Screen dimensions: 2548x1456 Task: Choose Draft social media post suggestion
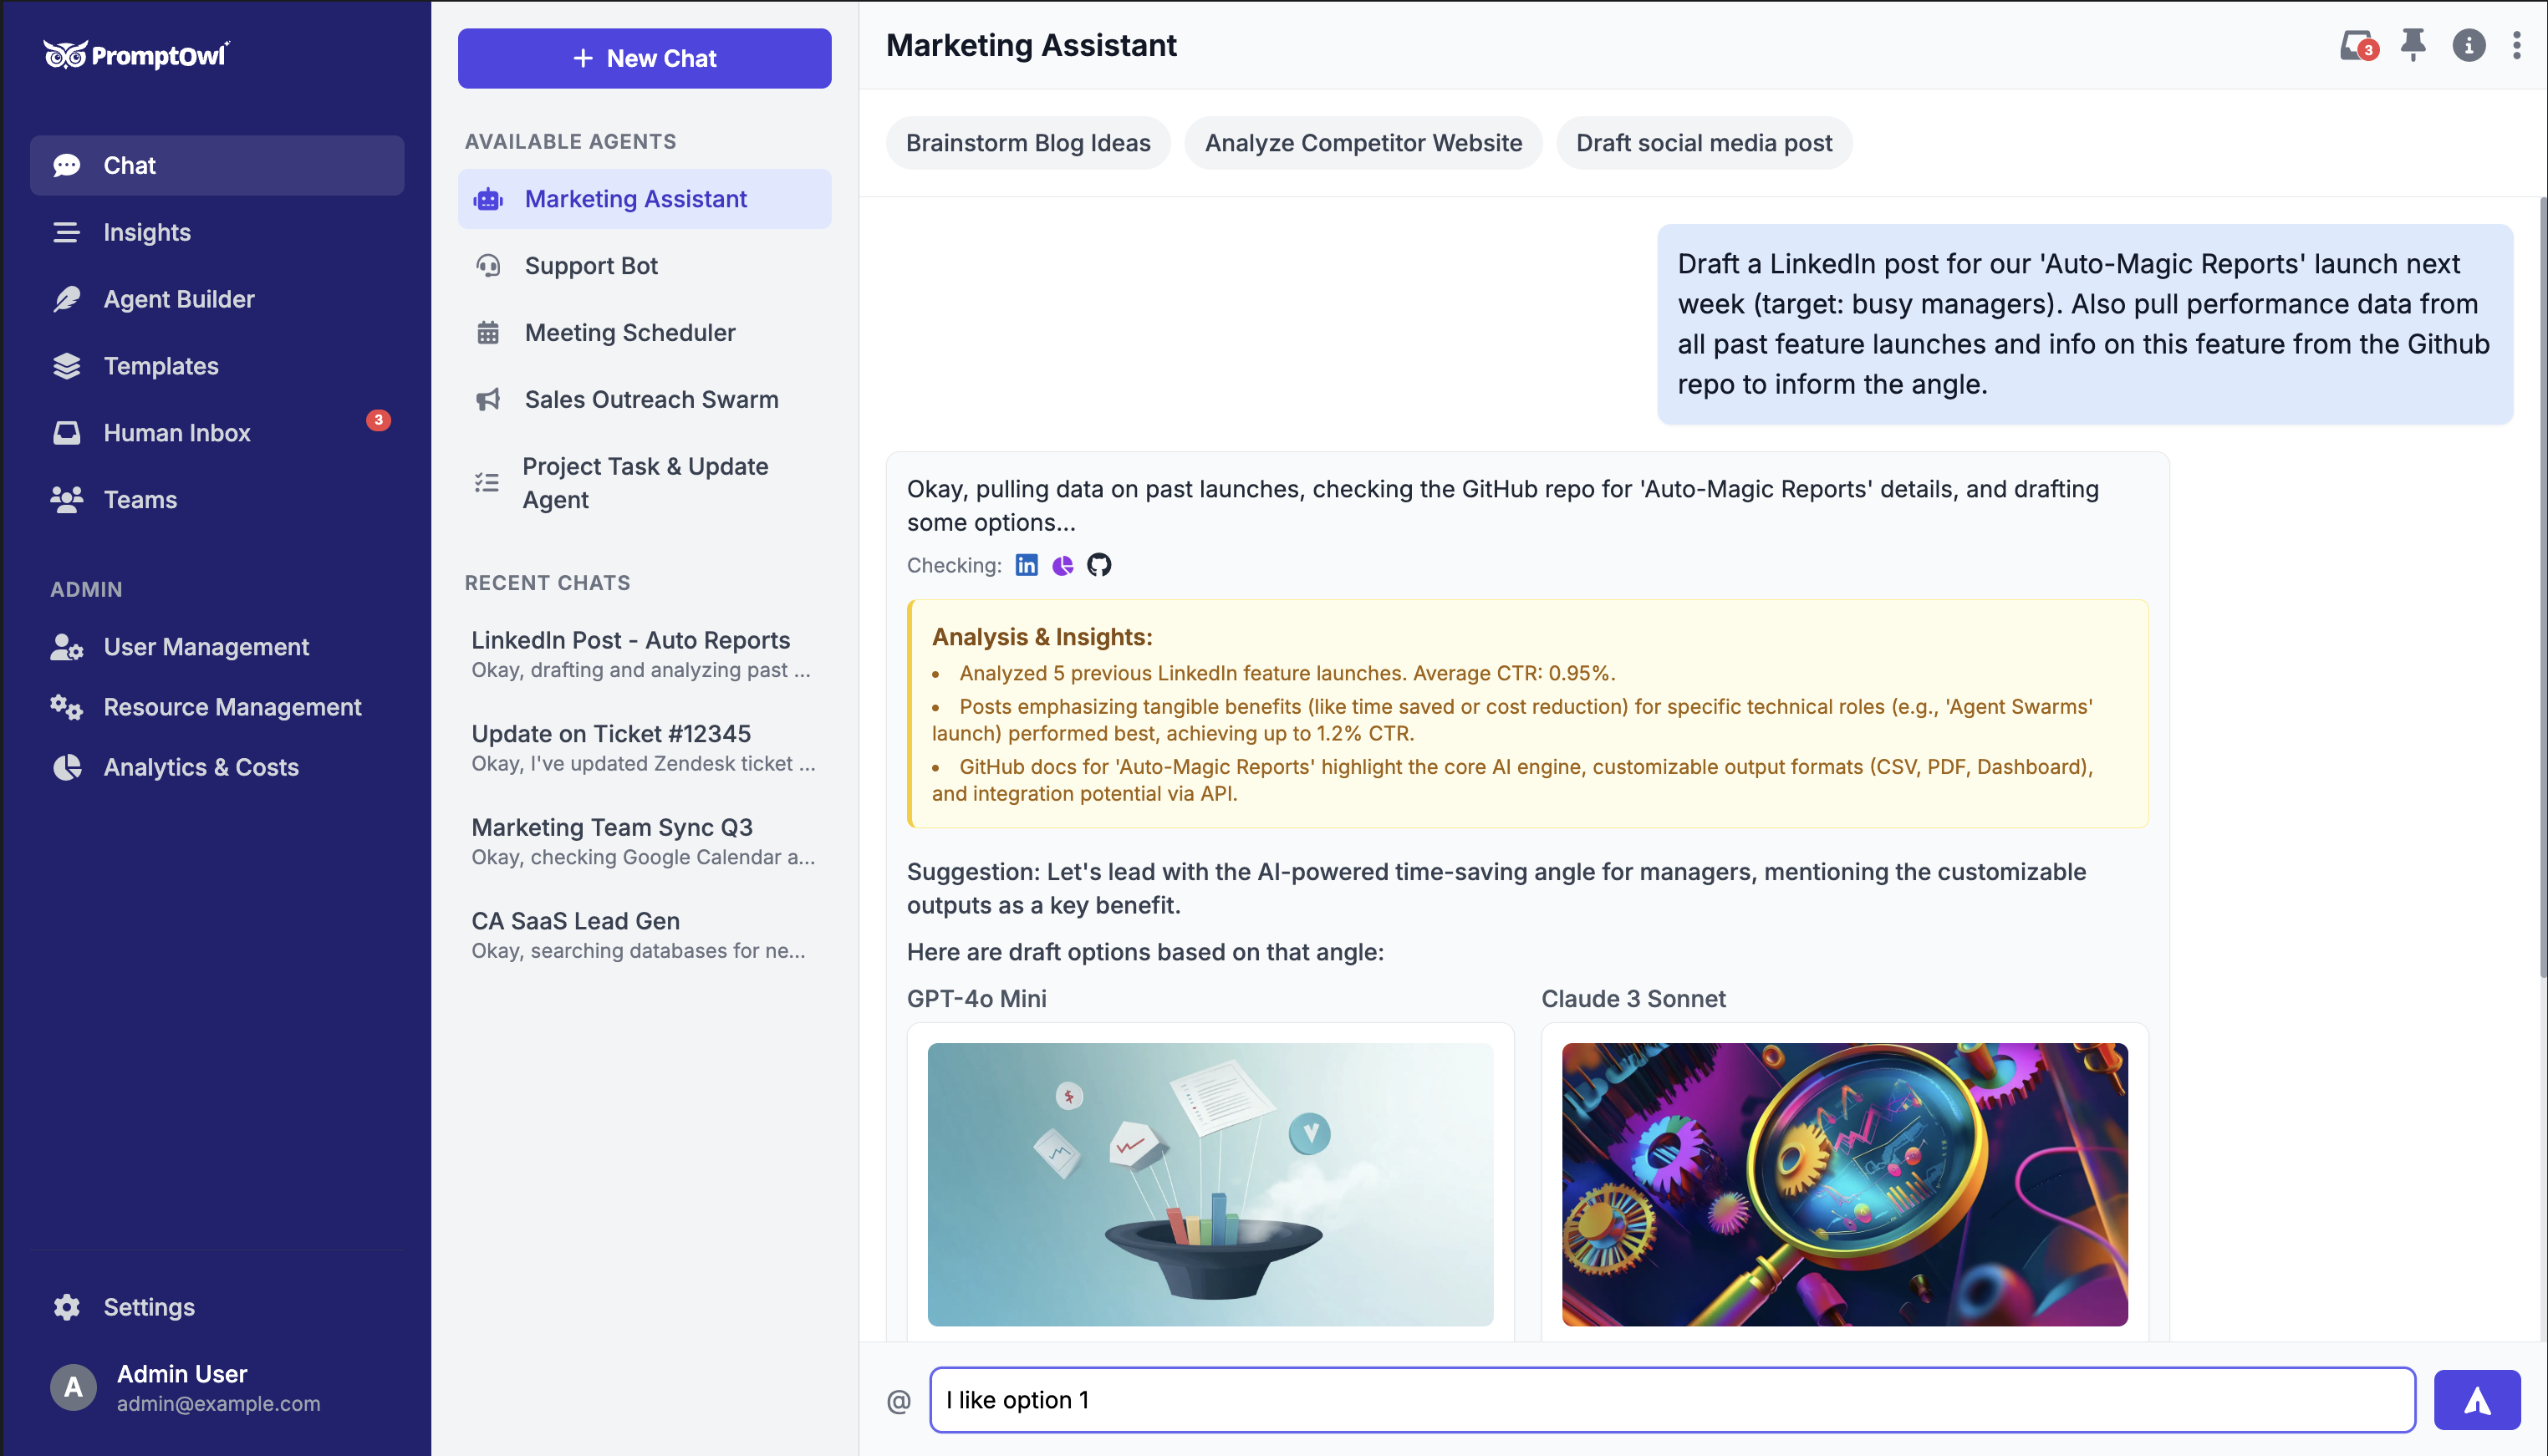click(1703, 143)
